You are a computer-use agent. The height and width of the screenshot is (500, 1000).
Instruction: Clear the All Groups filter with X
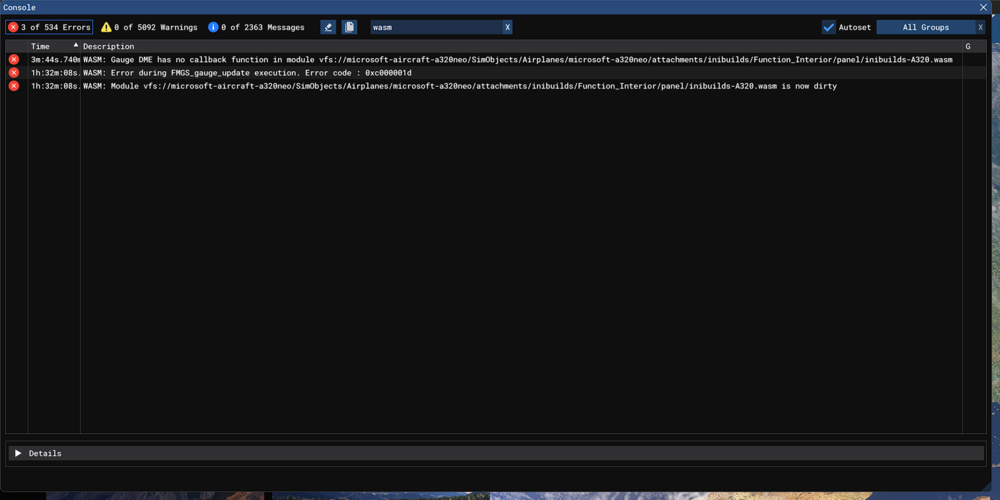tap(981, 27)
